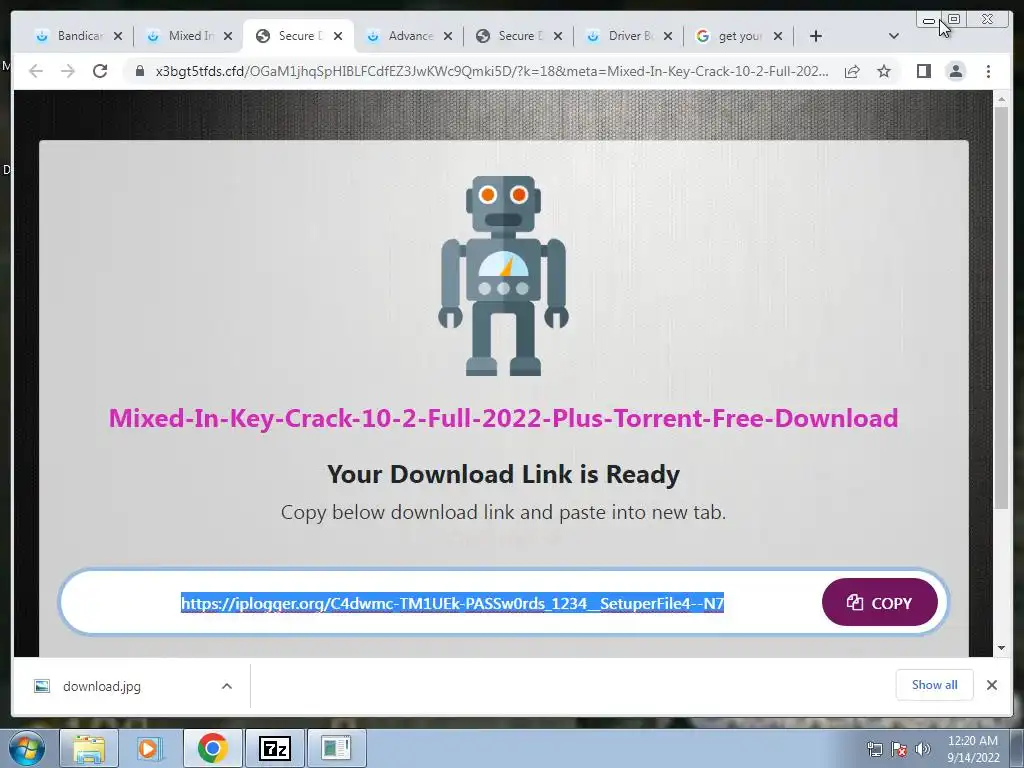Screen dimensions: 1024x768
Task: Click the Mixed-In-Key-Crack title text
Action: click(x=504, y=418)
